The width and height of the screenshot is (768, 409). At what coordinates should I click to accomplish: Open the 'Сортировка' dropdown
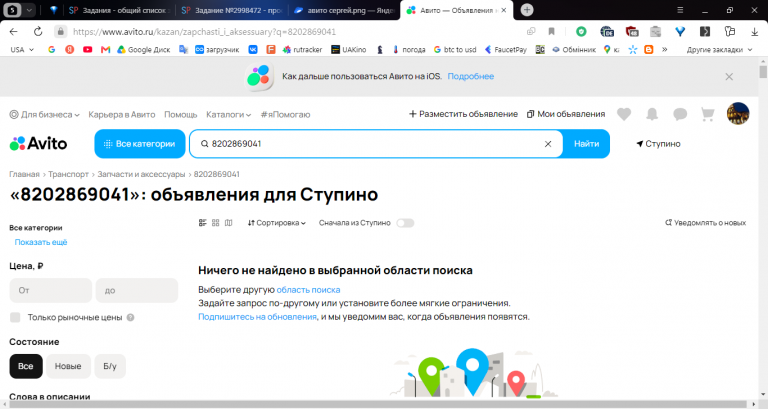click(276, 223)
